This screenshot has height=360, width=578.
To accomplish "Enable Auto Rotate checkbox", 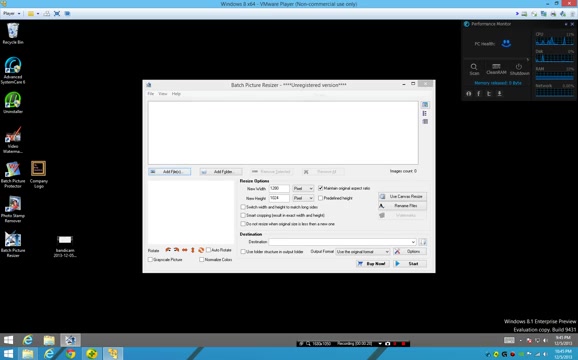I will click(209, 250).
